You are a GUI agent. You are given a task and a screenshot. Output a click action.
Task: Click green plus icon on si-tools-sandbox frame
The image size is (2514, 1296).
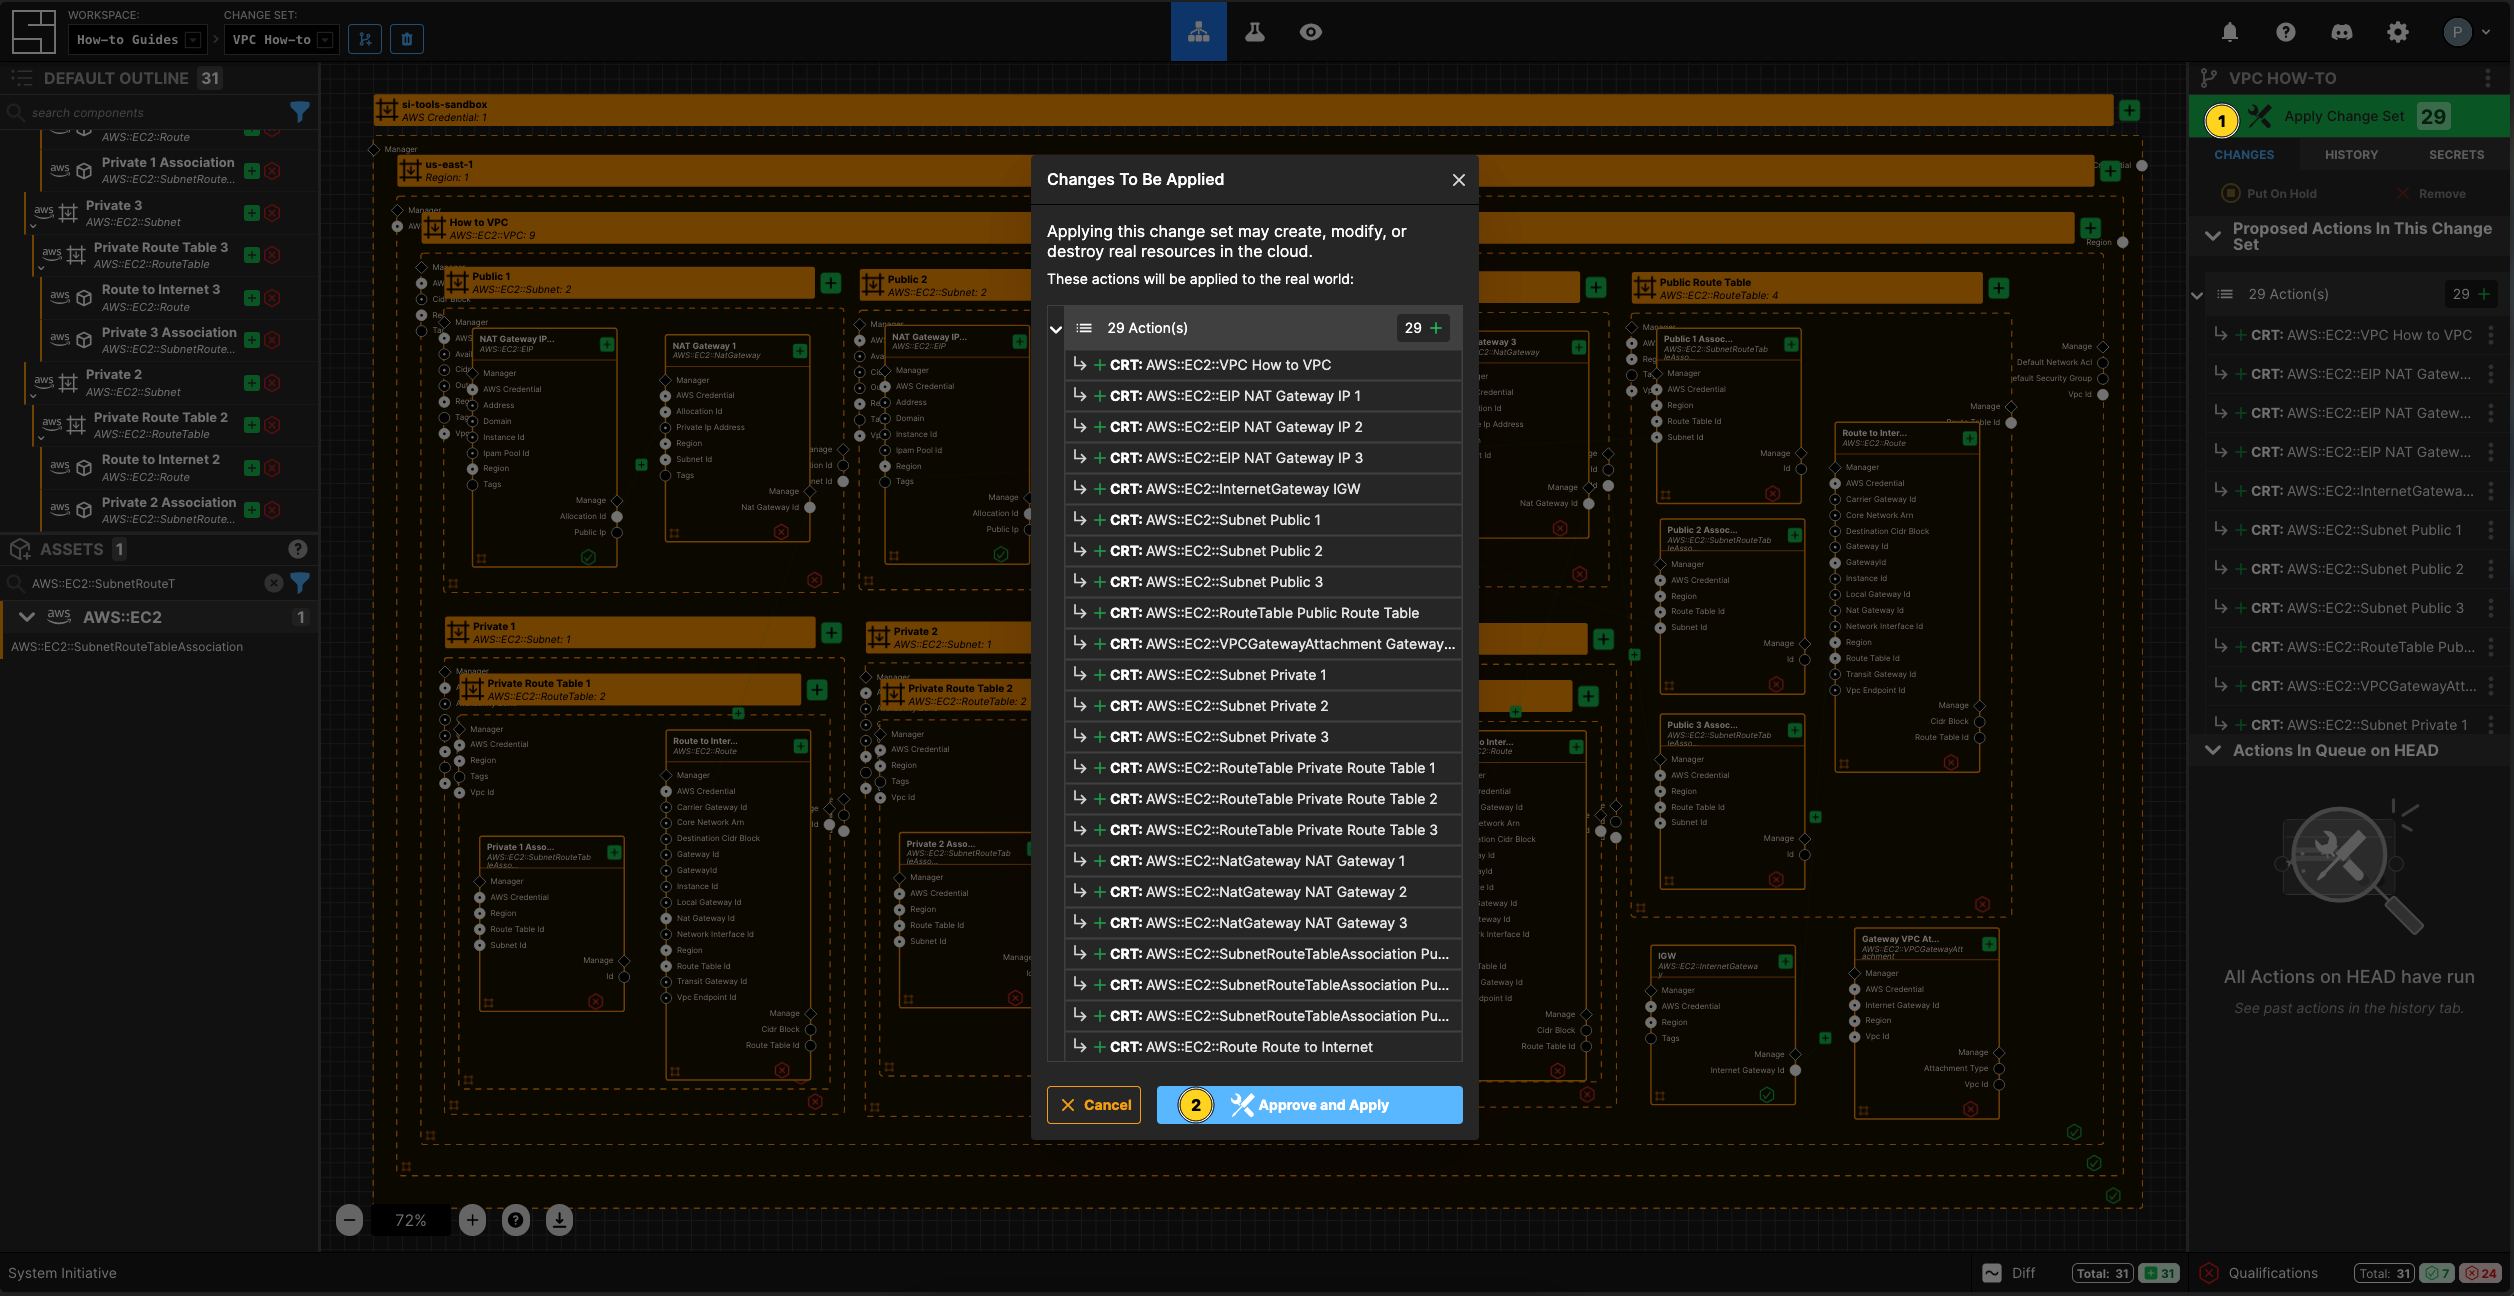tap(2129, 111)
